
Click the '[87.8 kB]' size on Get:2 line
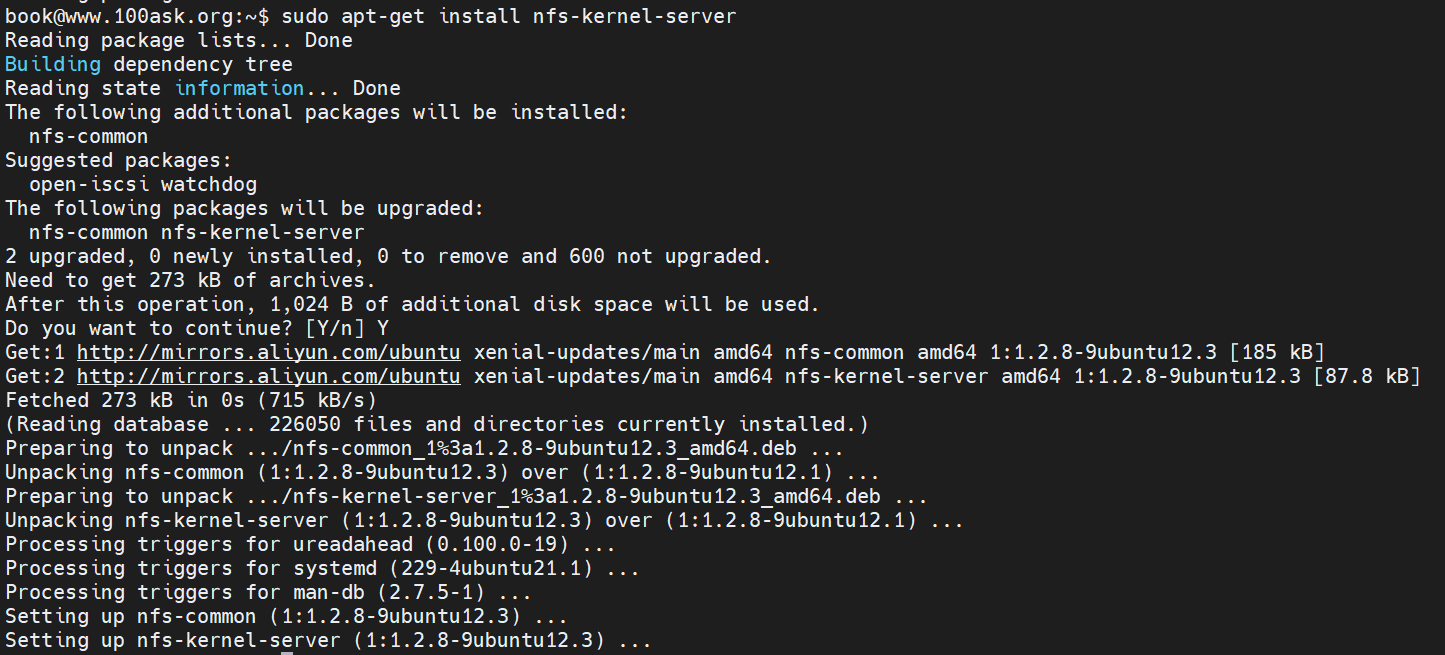coord(1366,376)
